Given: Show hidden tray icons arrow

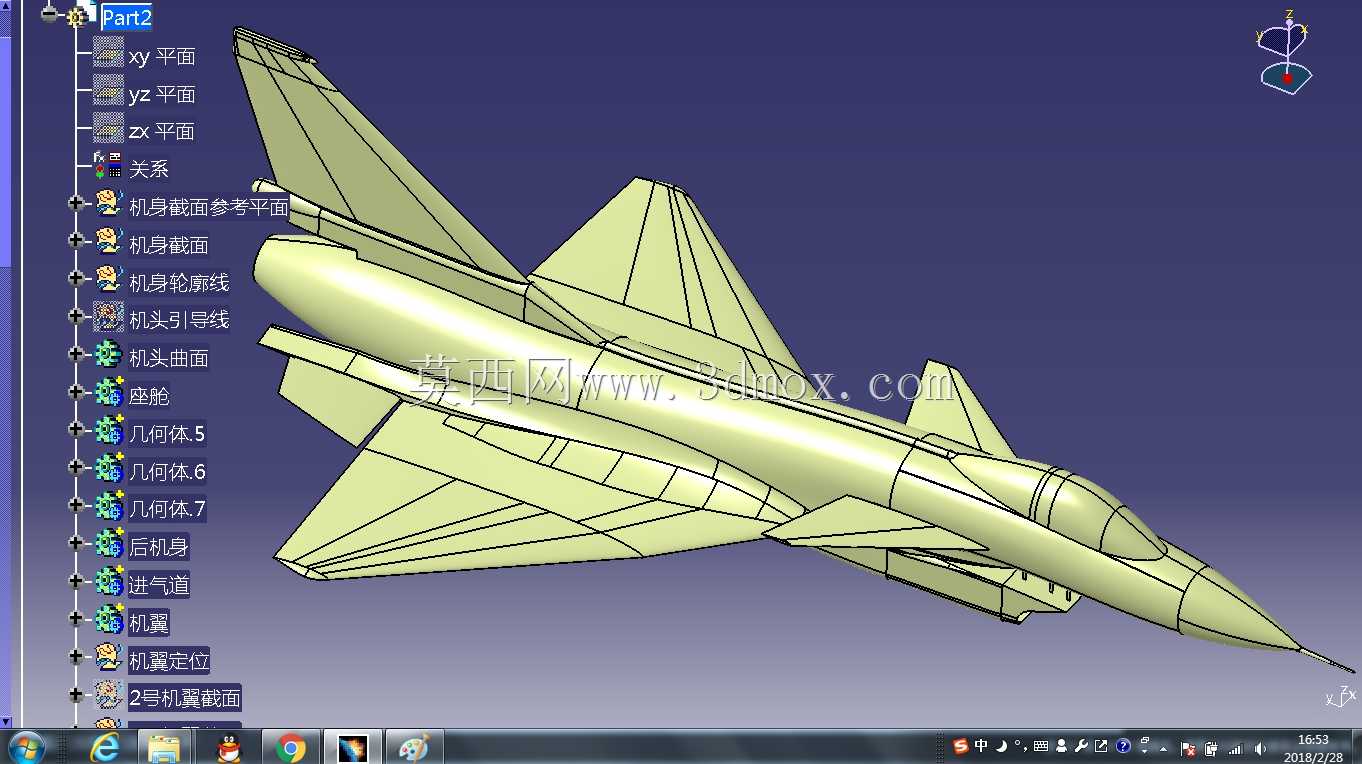Looking at the screenshot, I should [1163, 748].
